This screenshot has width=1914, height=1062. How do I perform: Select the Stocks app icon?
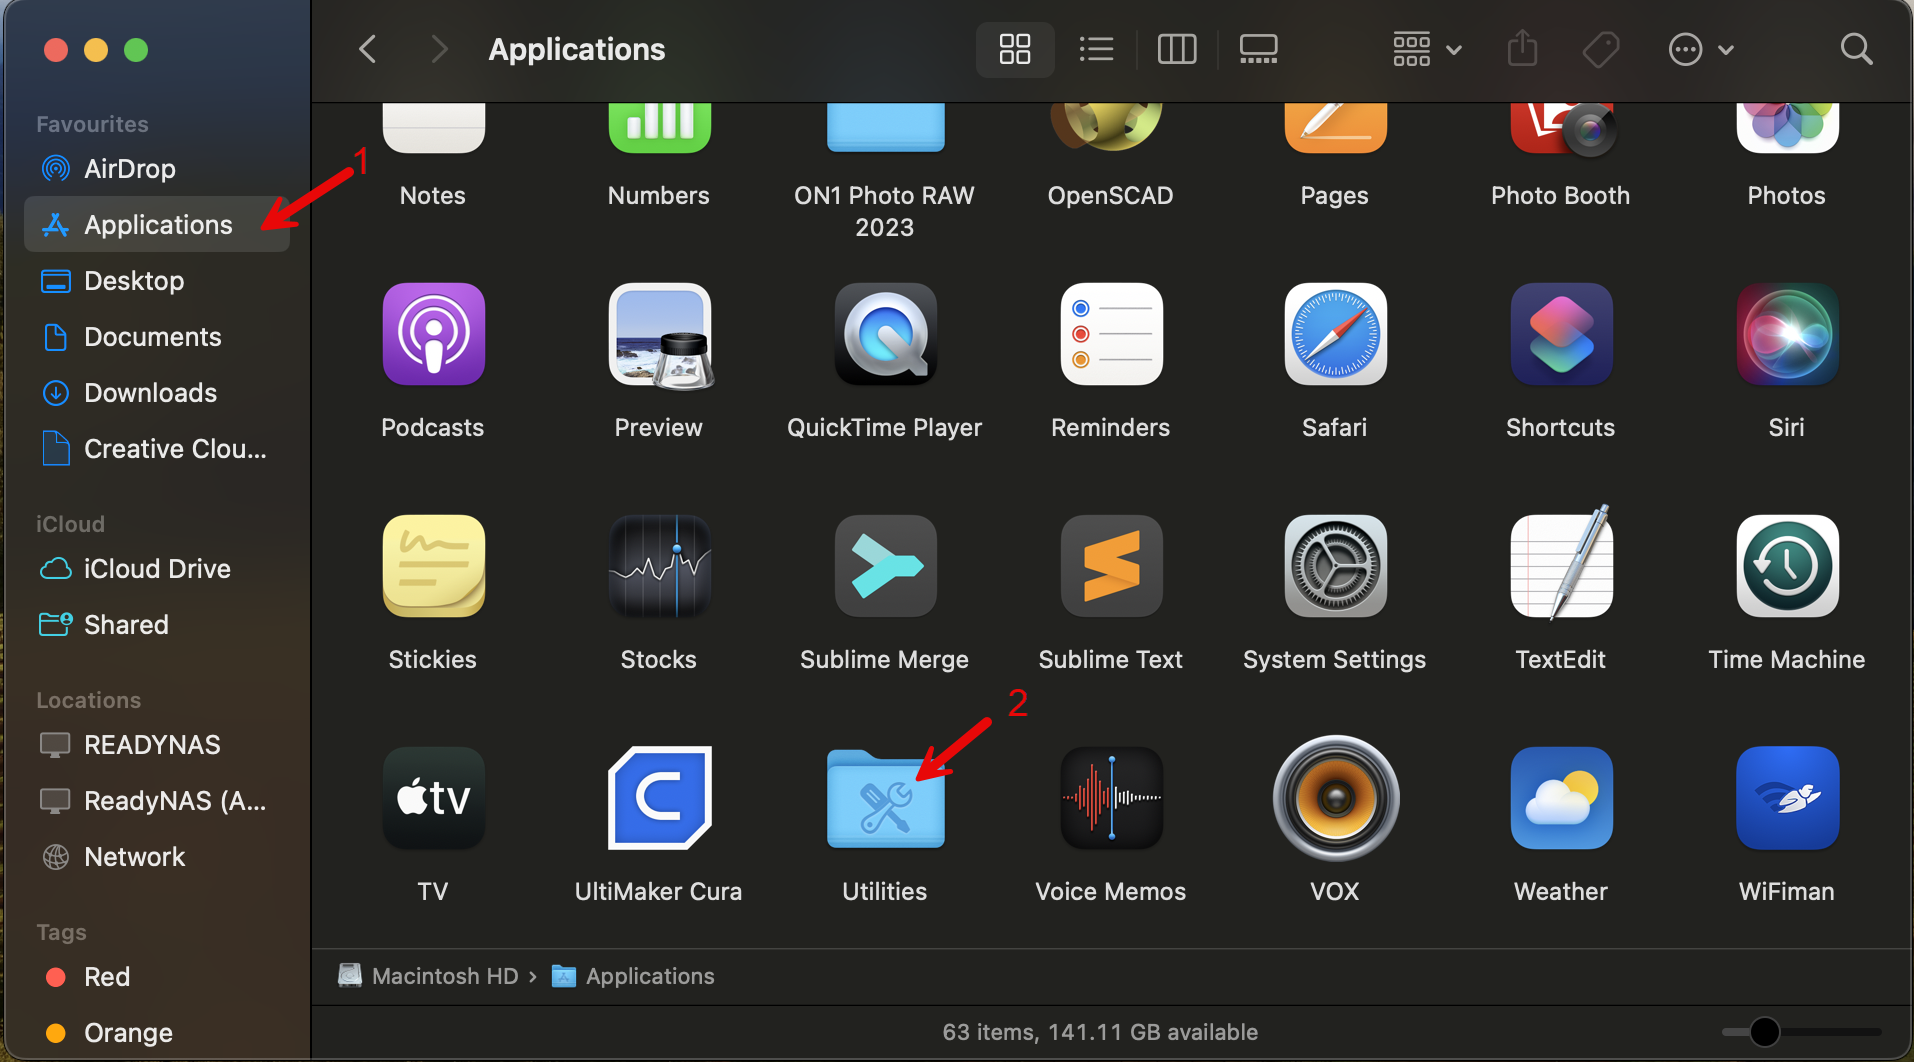pos(659,566)
